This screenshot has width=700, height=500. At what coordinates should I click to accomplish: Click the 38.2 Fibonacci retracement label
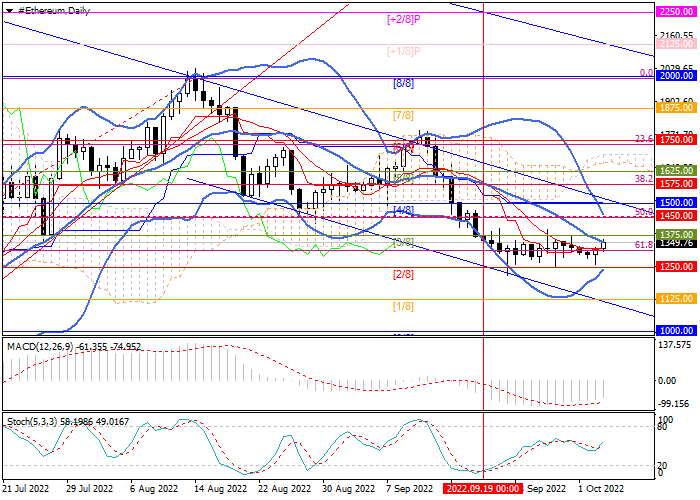(x=644, y=177)
